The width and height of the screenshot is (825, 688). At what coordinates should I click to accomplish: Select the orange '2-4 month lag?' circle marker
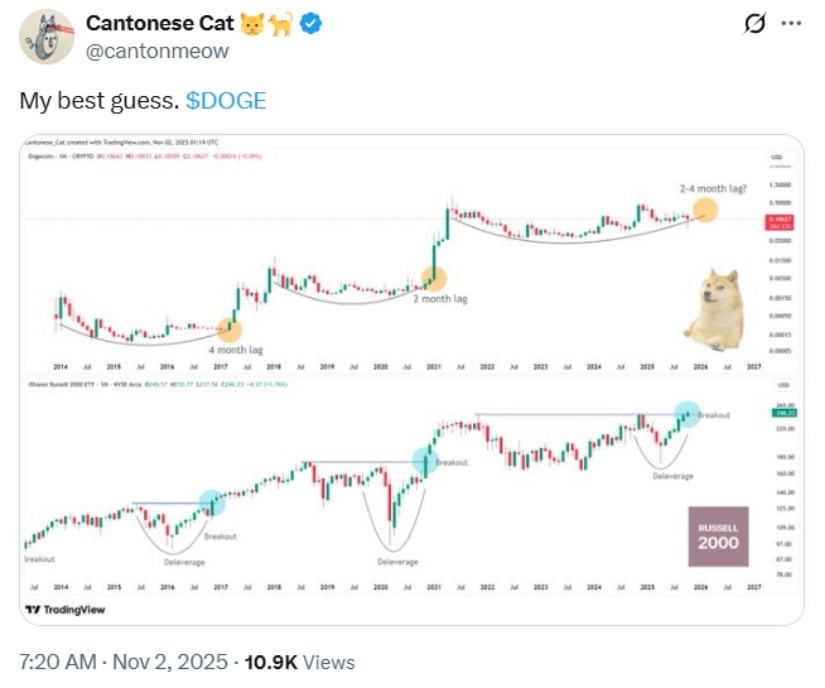pyautogui.click(x=703, y=211)
